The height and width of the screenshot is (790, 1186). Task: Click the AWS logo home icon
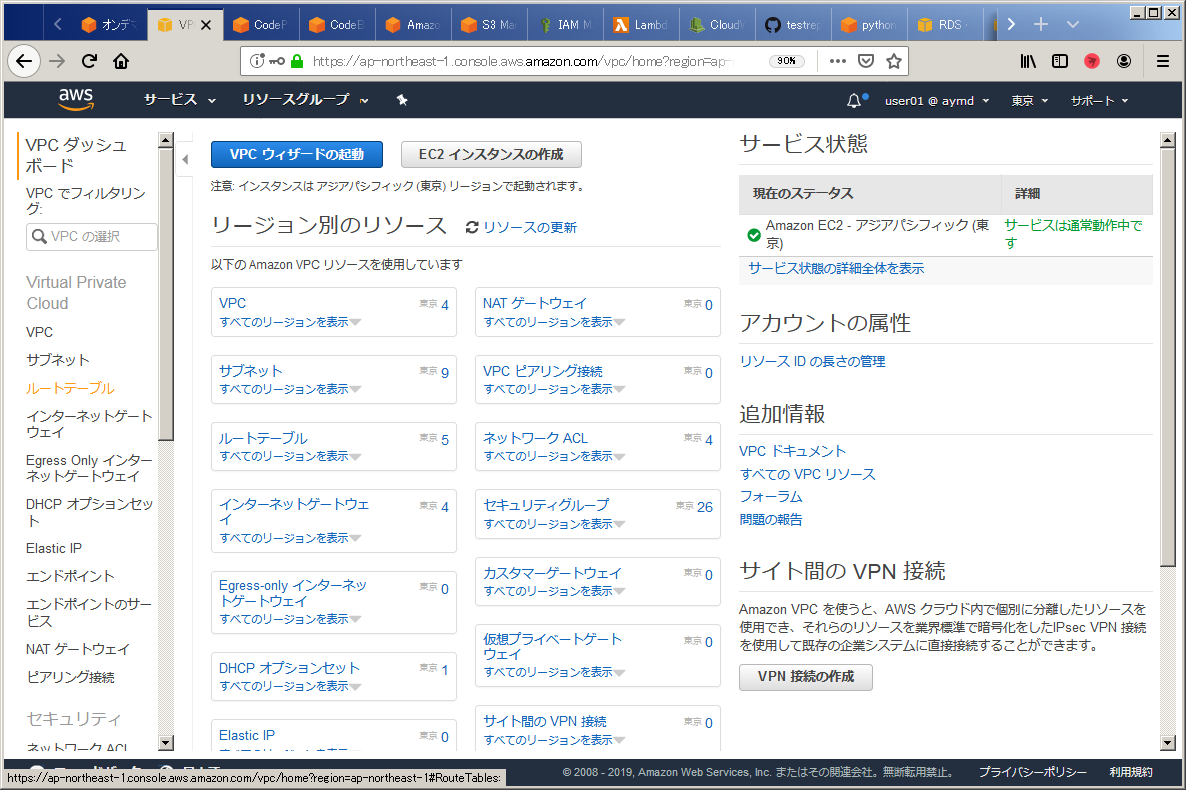coord(76,99)
